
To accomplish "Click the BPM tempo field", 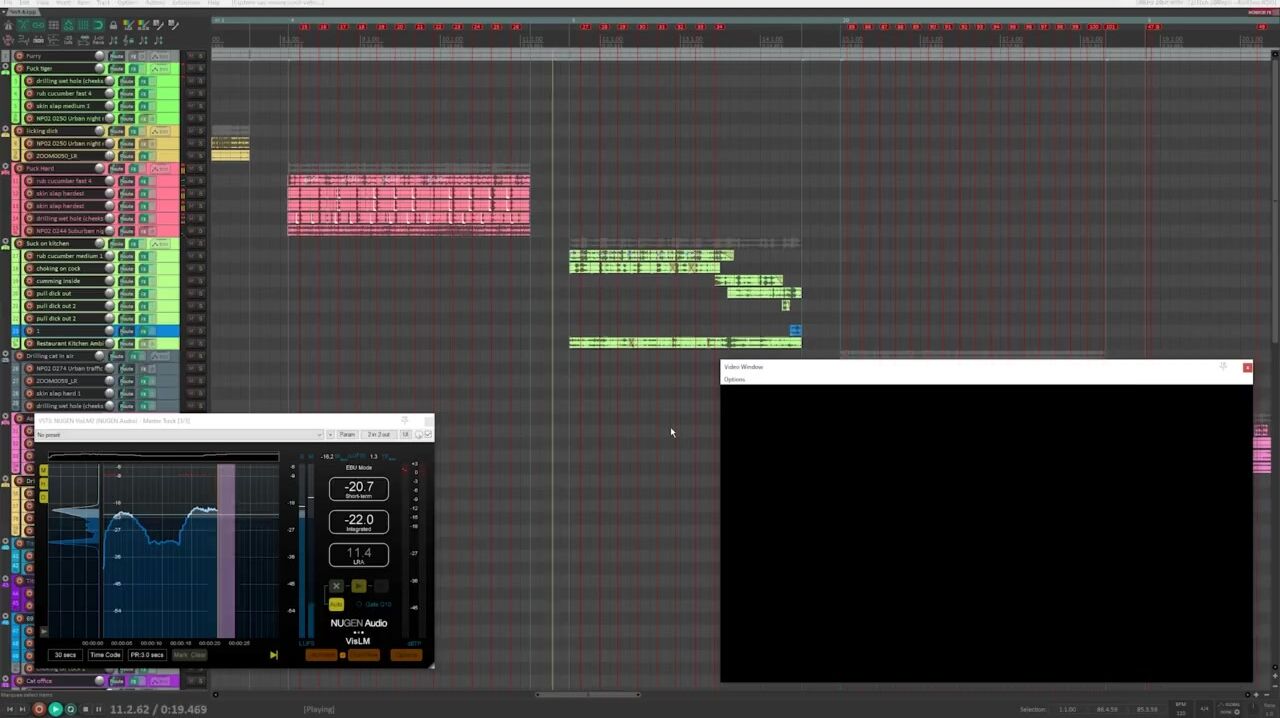I will tap(1181, 709).
